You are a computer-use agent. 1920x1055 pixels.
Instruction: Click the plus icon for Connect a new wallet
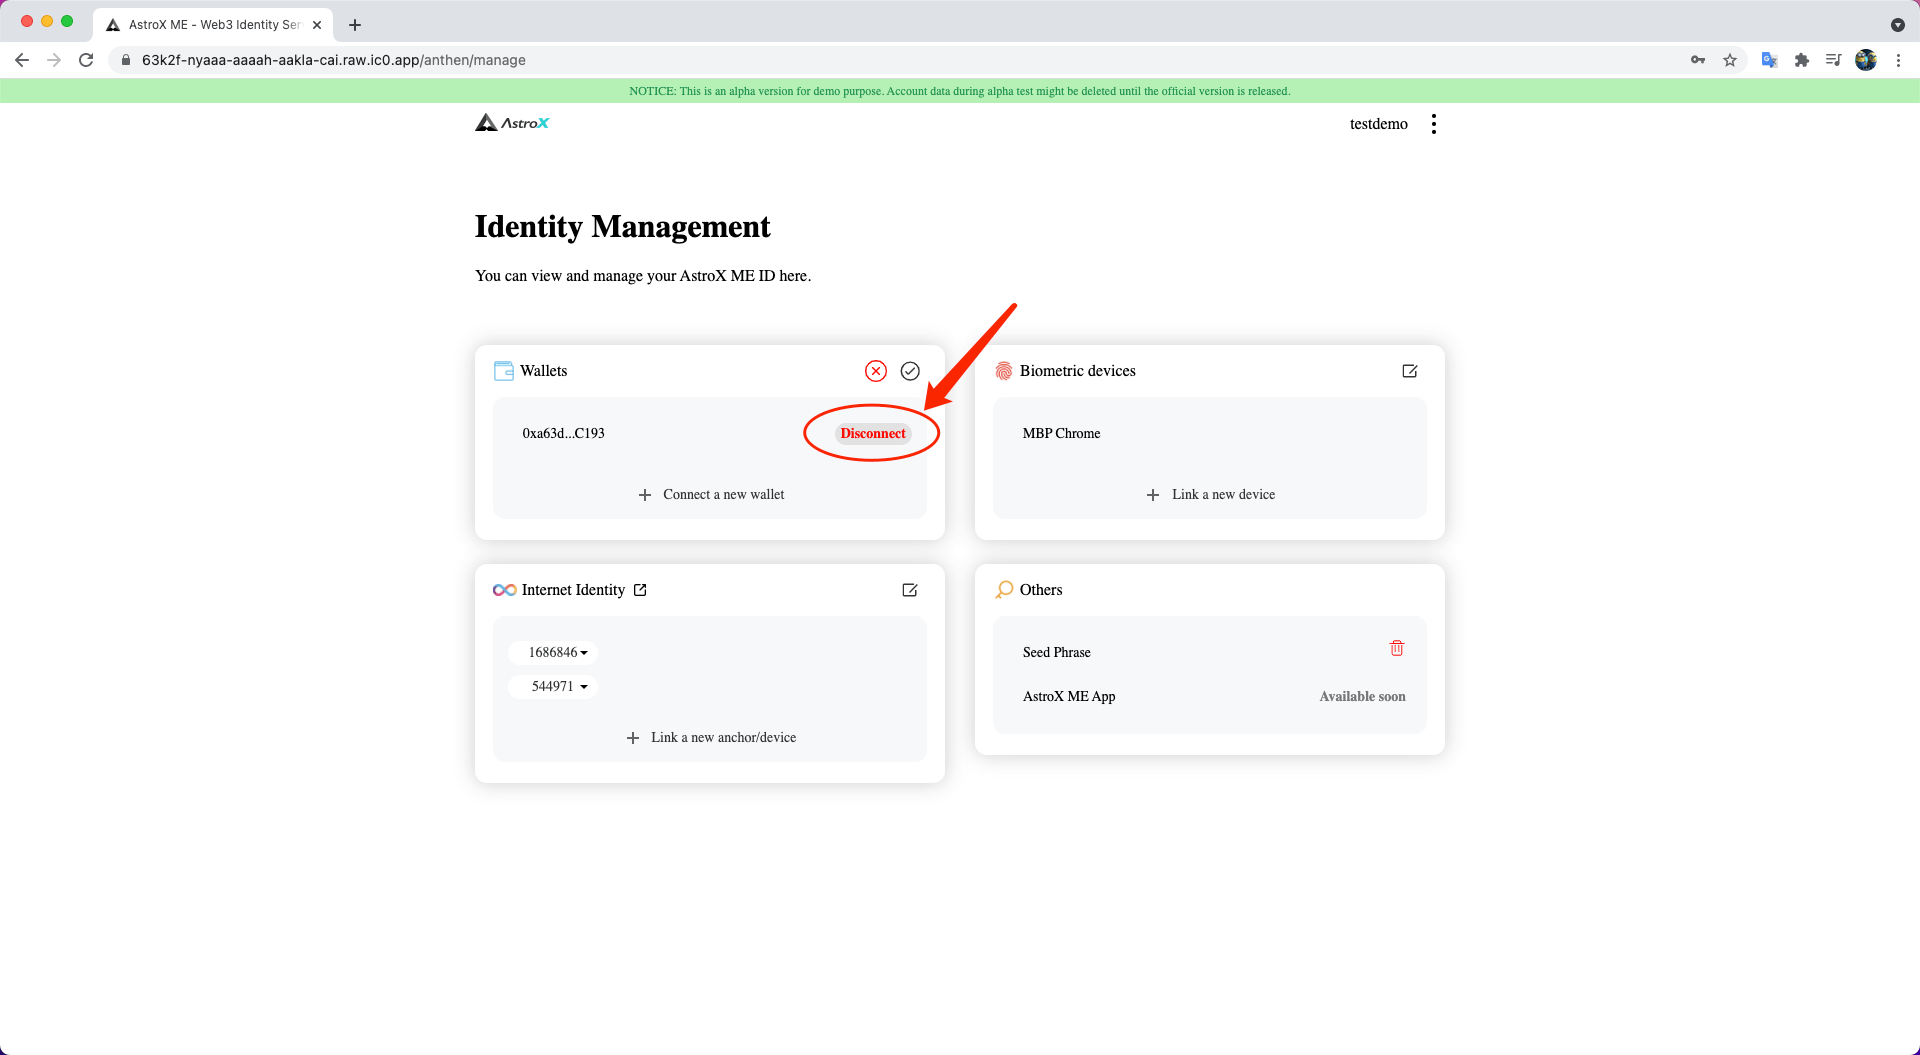pyautogui.click(x=645, y=495)
